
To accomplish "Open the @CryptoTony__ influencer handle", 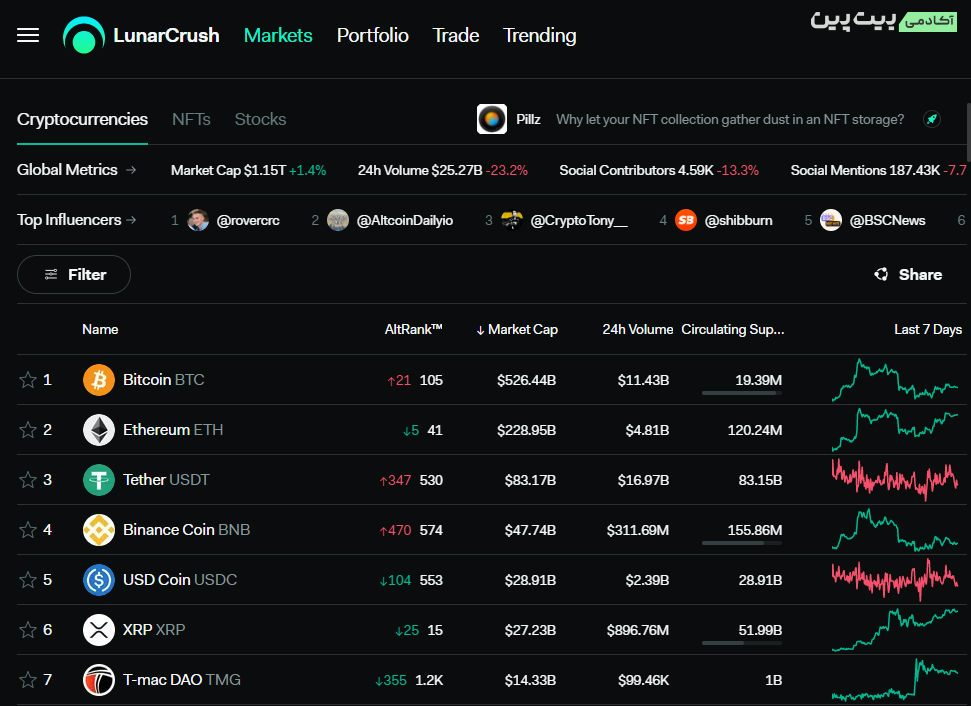I will 579,220.
